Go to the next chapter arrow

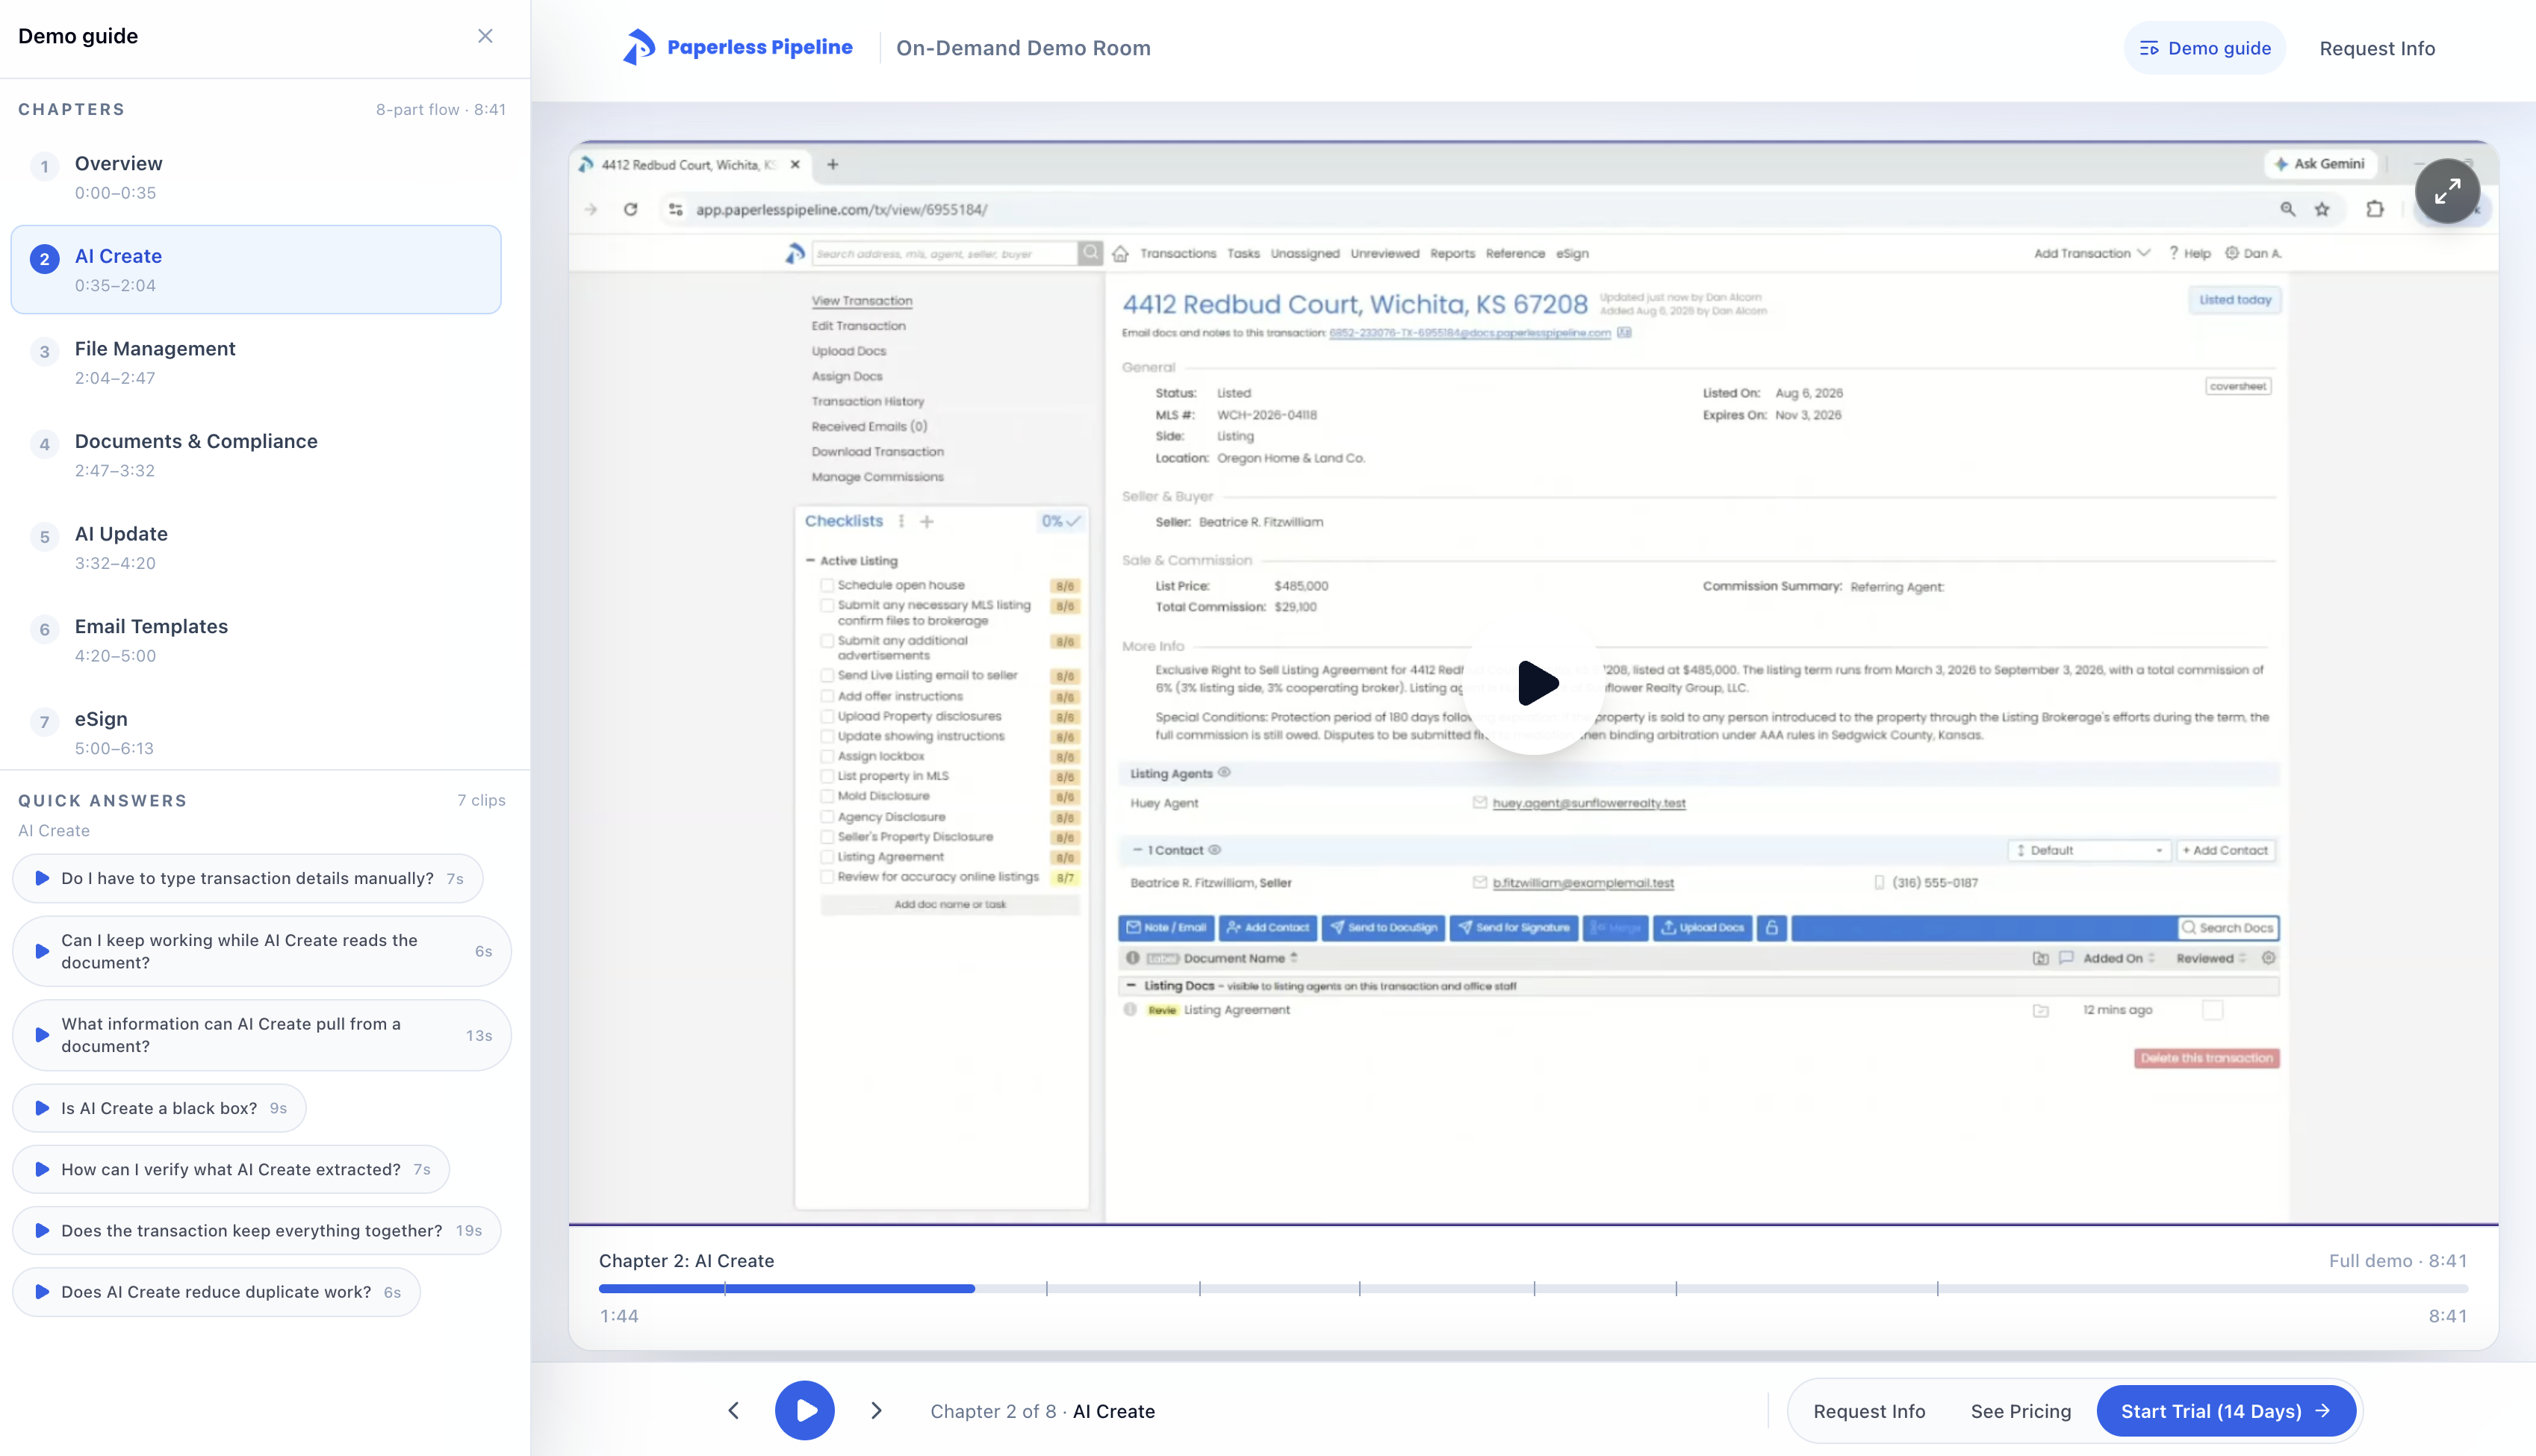876,1410
